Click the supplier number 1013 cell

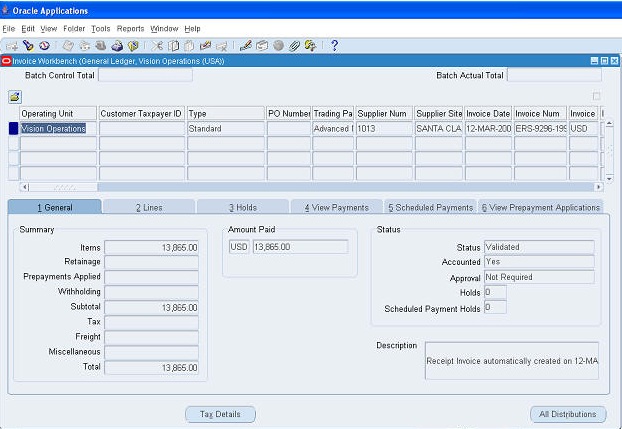[x=384, y=129]
